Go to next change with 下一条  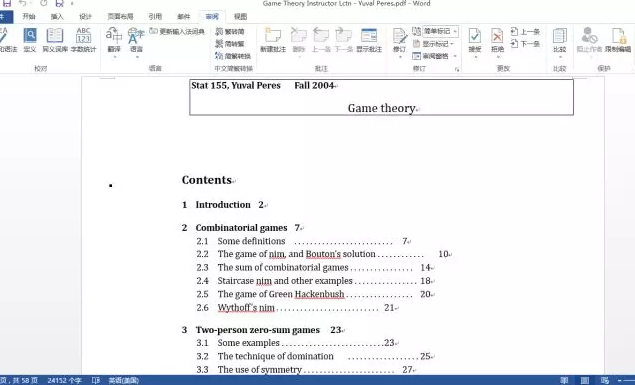pyautogui.click(x=526, y=44)
